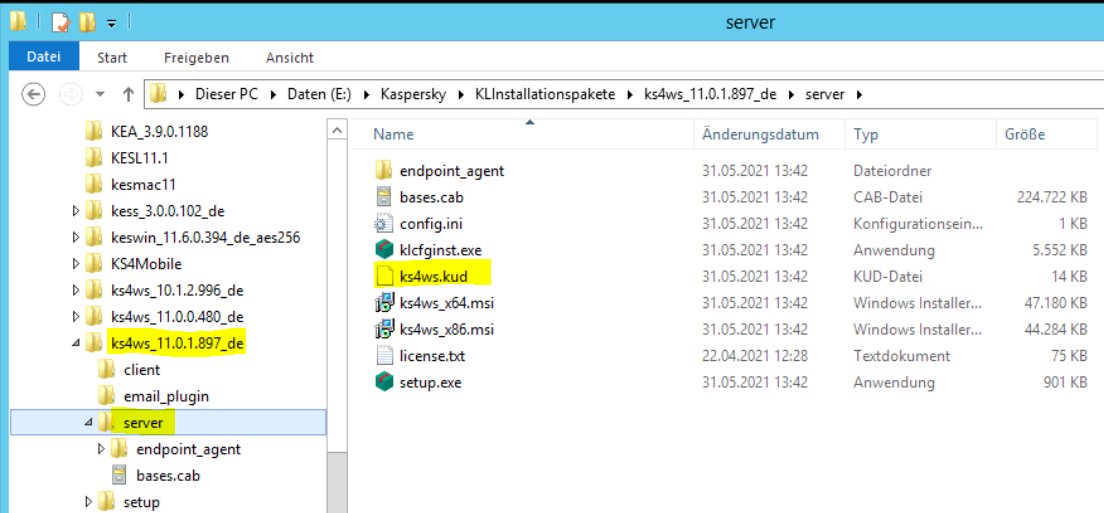The height and width of the screenshot is (513, 1104).
Task: Open dropdown arrow after server breadcrumb
Action: 859,94
